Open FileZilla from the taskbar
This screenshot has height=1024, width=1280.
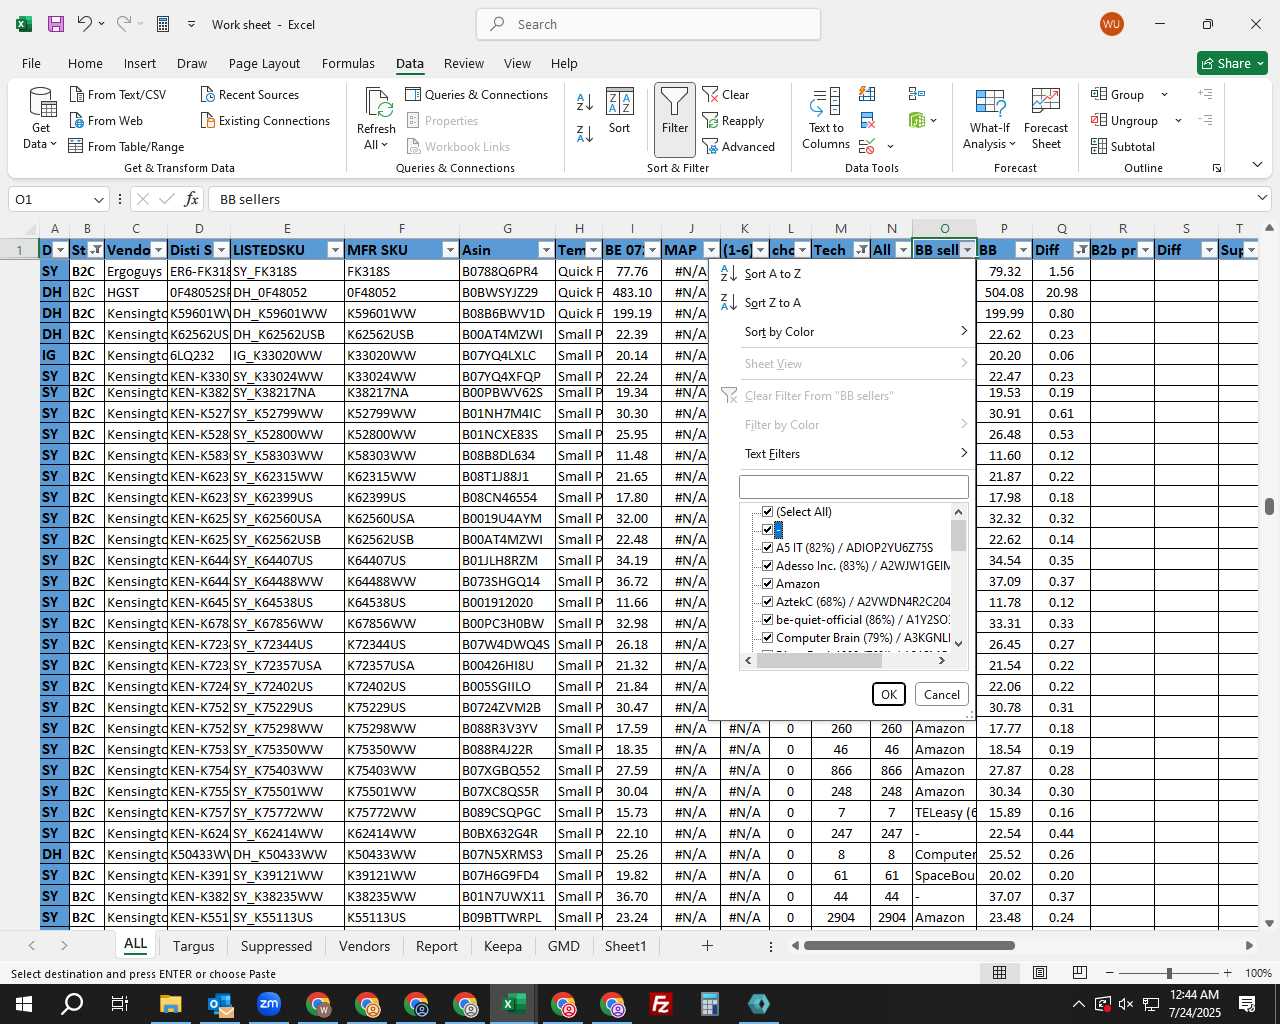point(661,1003)
